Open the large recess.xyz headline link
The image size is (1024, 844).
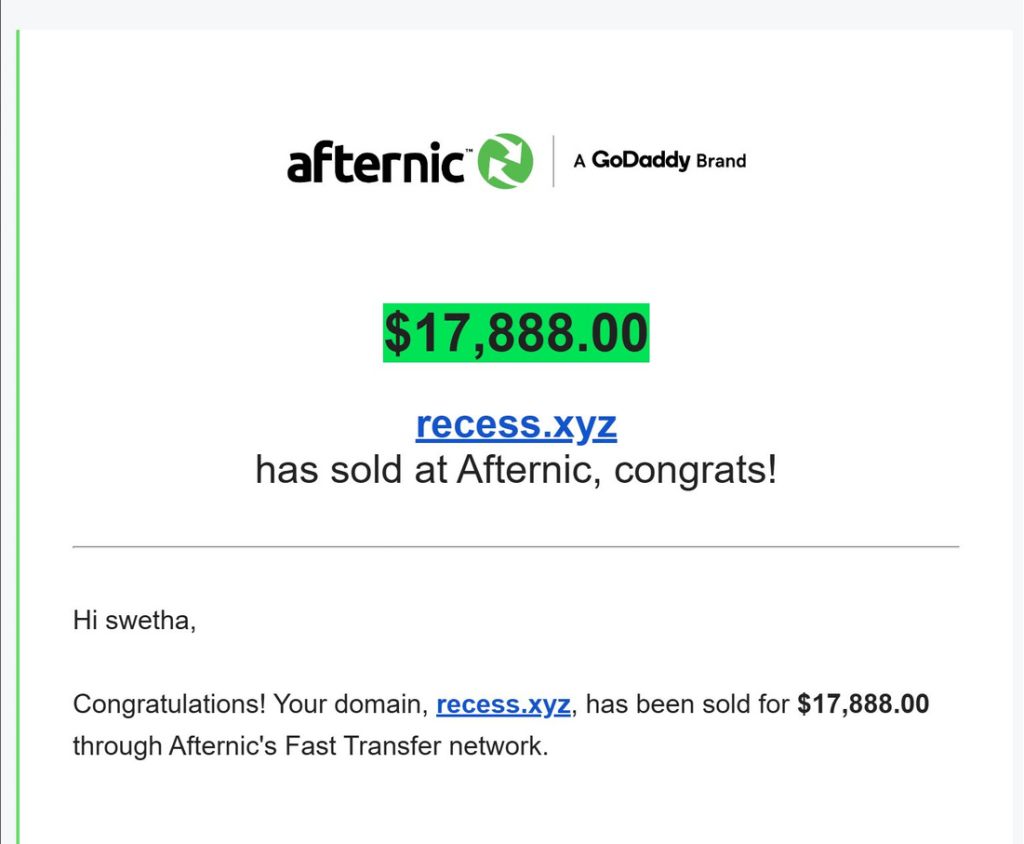click(516, 425)
